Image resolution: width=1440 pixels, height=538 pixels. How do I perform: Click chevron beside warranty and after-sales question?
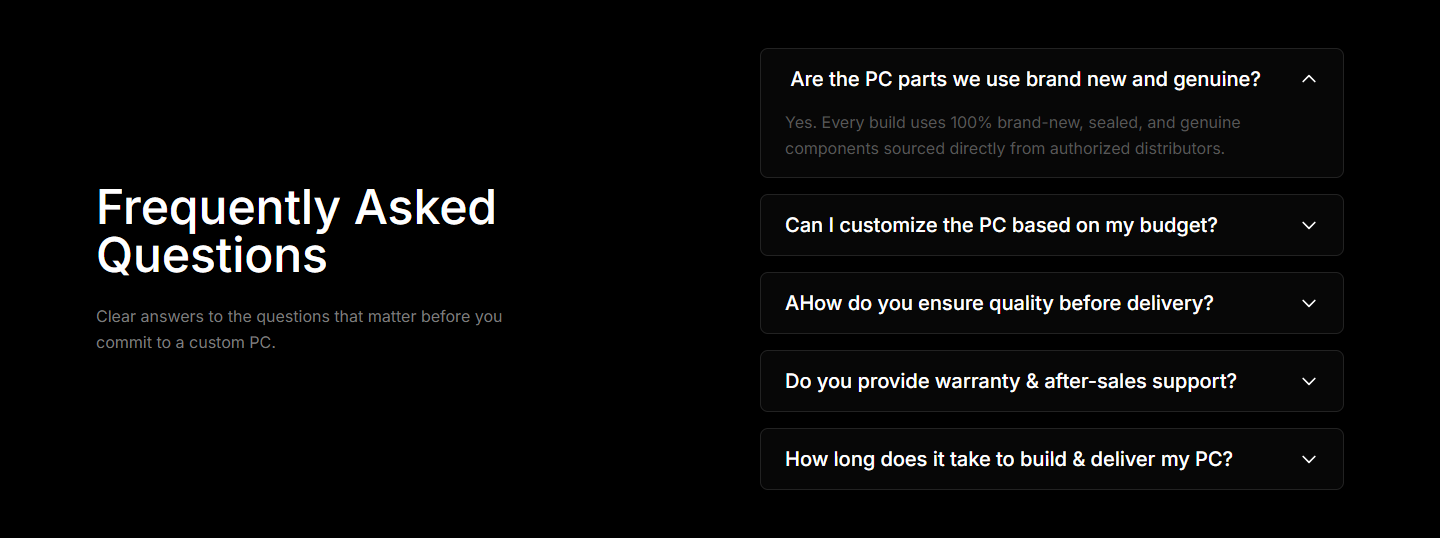pyautogui.click(x=1309, y=381)
